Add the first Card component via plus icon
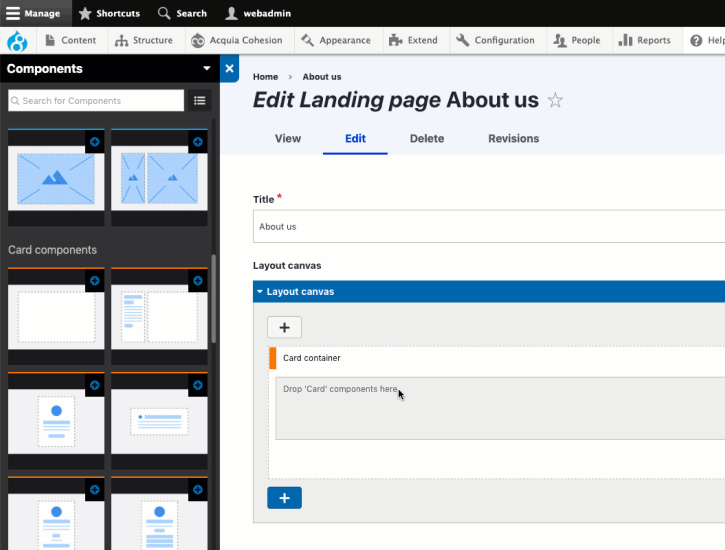This screenshot has width=725, height=550. click(x=95, y=281)
